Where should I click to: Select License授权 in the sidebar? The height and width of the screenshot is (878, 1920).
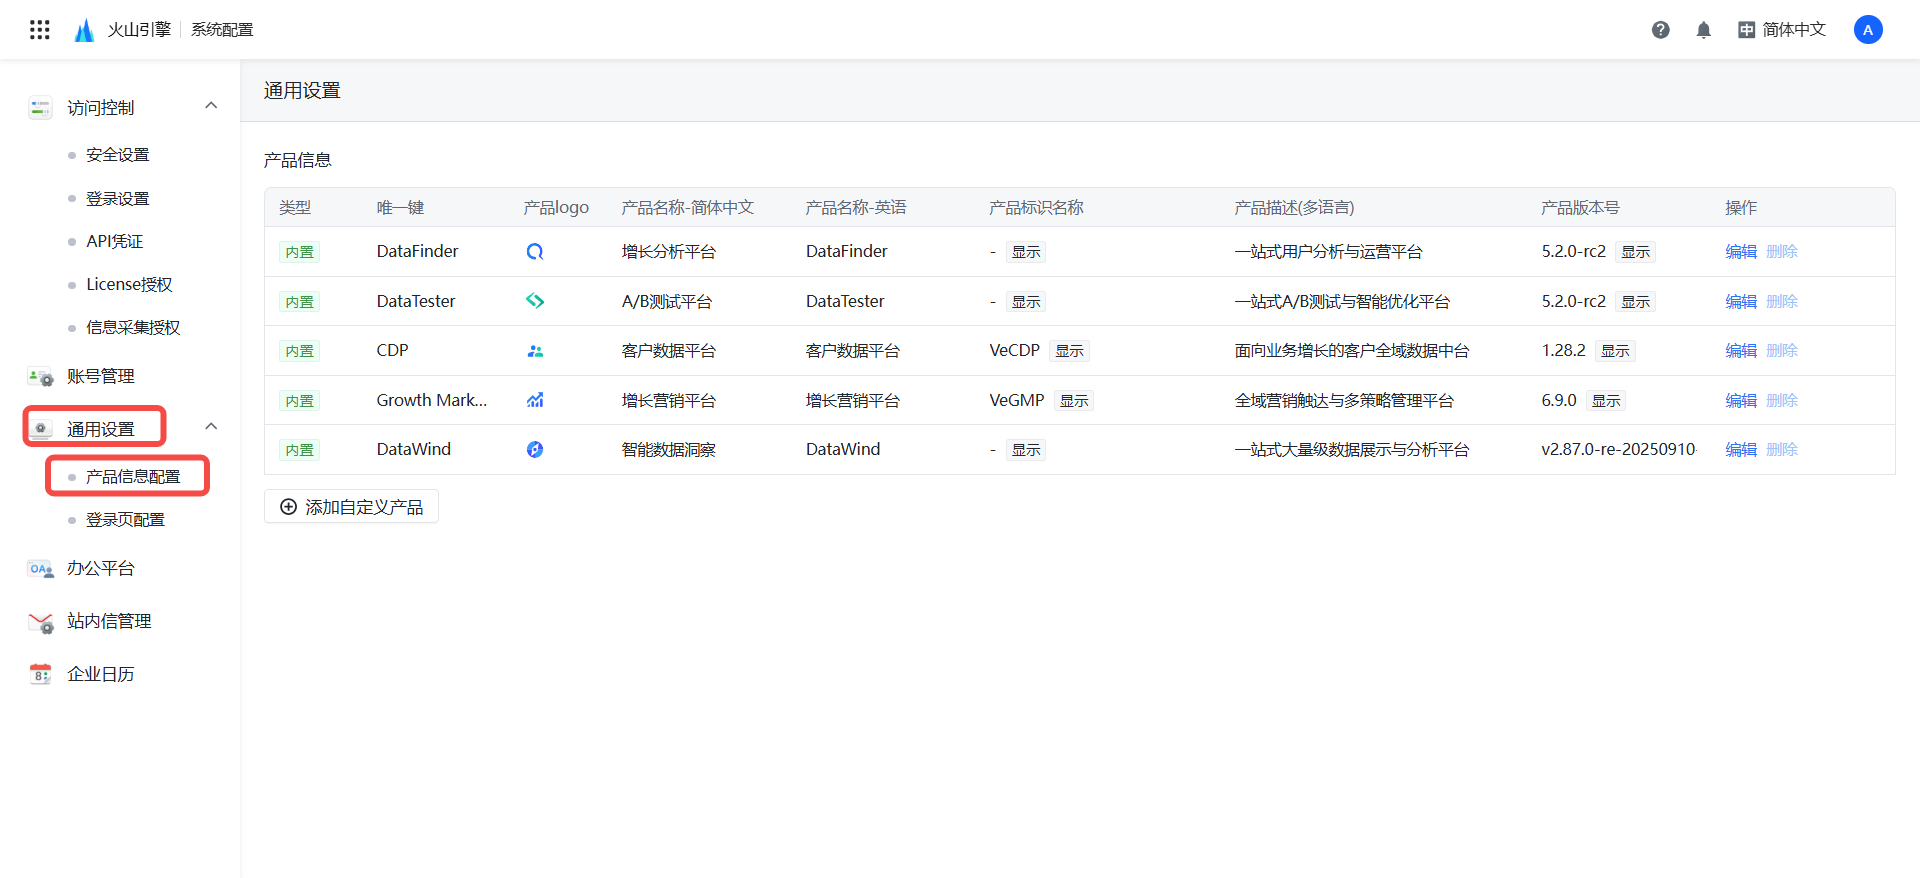(x=129, y=285)
